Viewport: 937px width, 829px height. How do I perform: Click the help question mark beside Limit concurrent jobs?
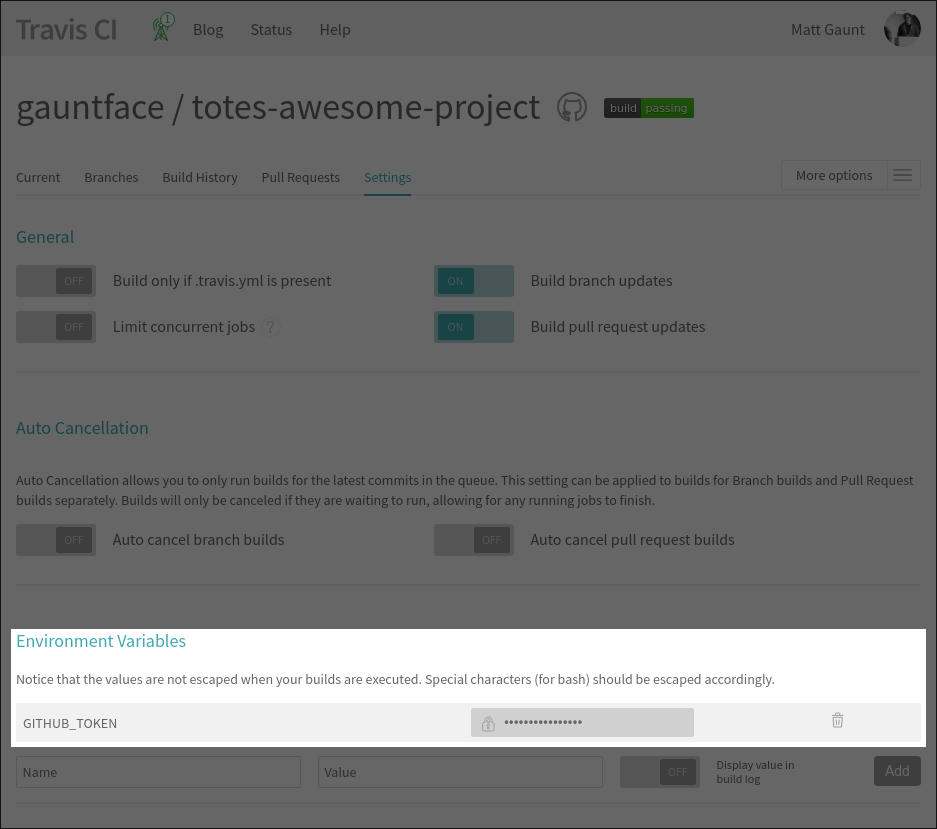[x=271, y=327]
